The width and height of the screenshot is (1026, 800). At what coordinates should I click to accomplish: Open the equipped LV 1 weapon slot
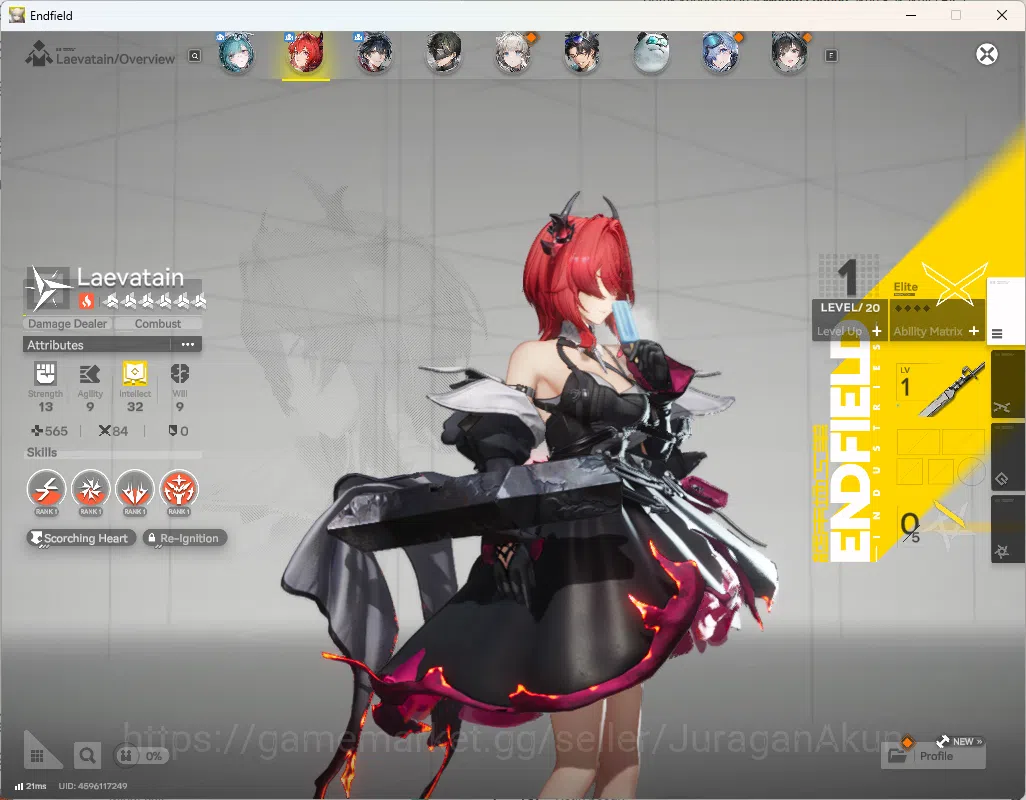click(x=940, y=391)
